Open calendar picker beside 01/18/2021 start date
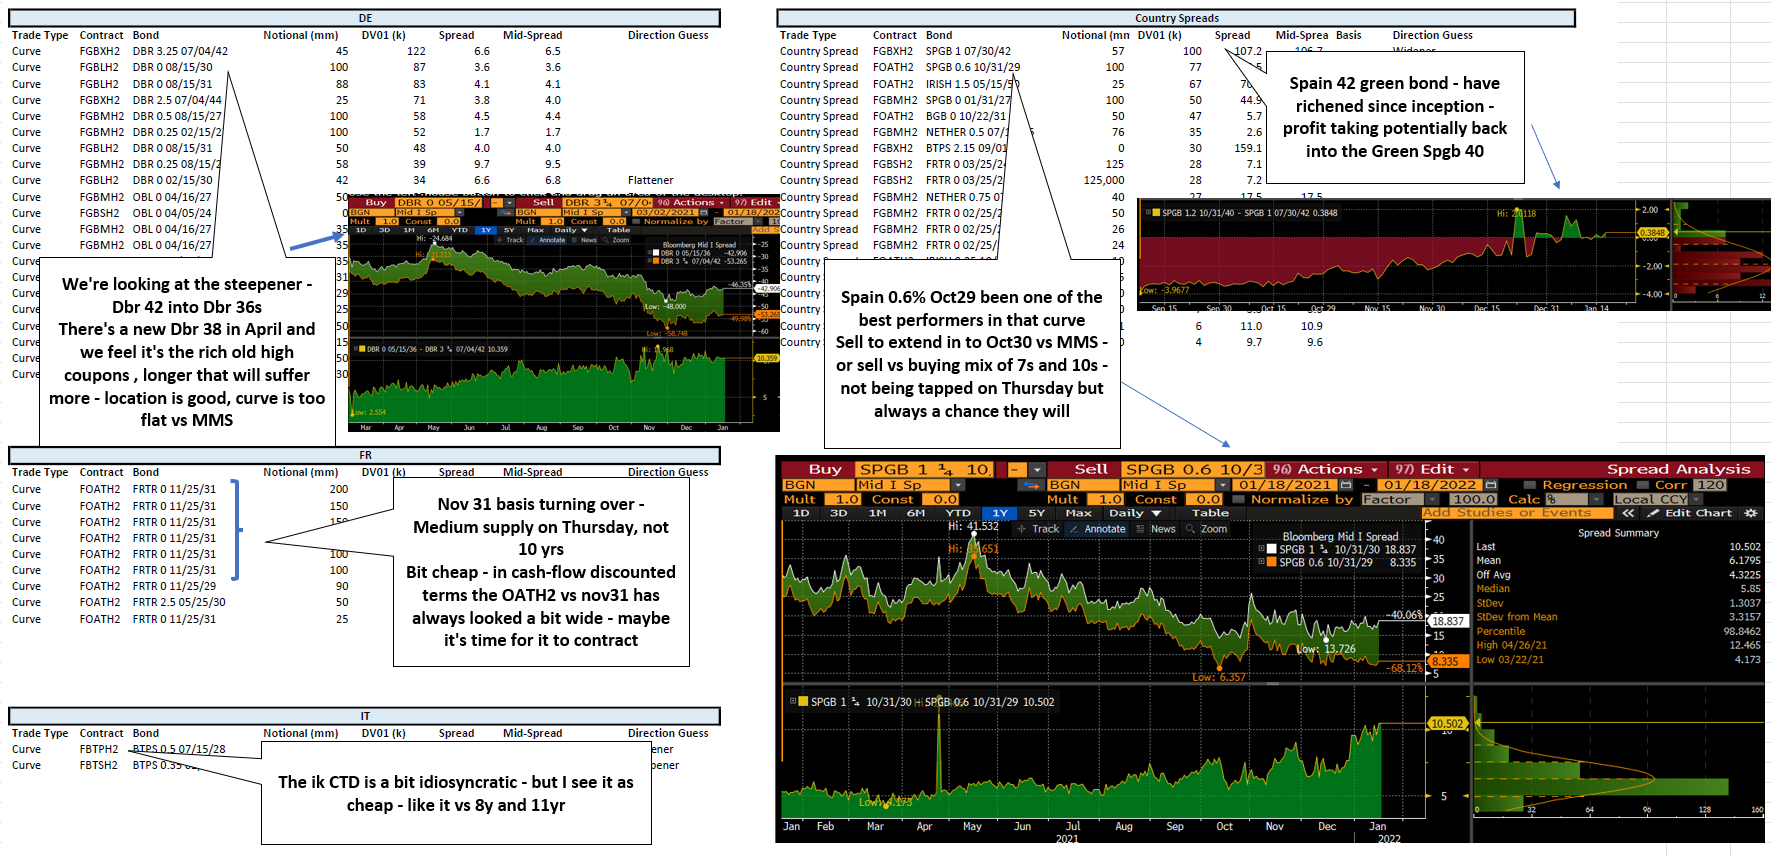Viewport: 1771px width, 857px height. coord(1346,485)
